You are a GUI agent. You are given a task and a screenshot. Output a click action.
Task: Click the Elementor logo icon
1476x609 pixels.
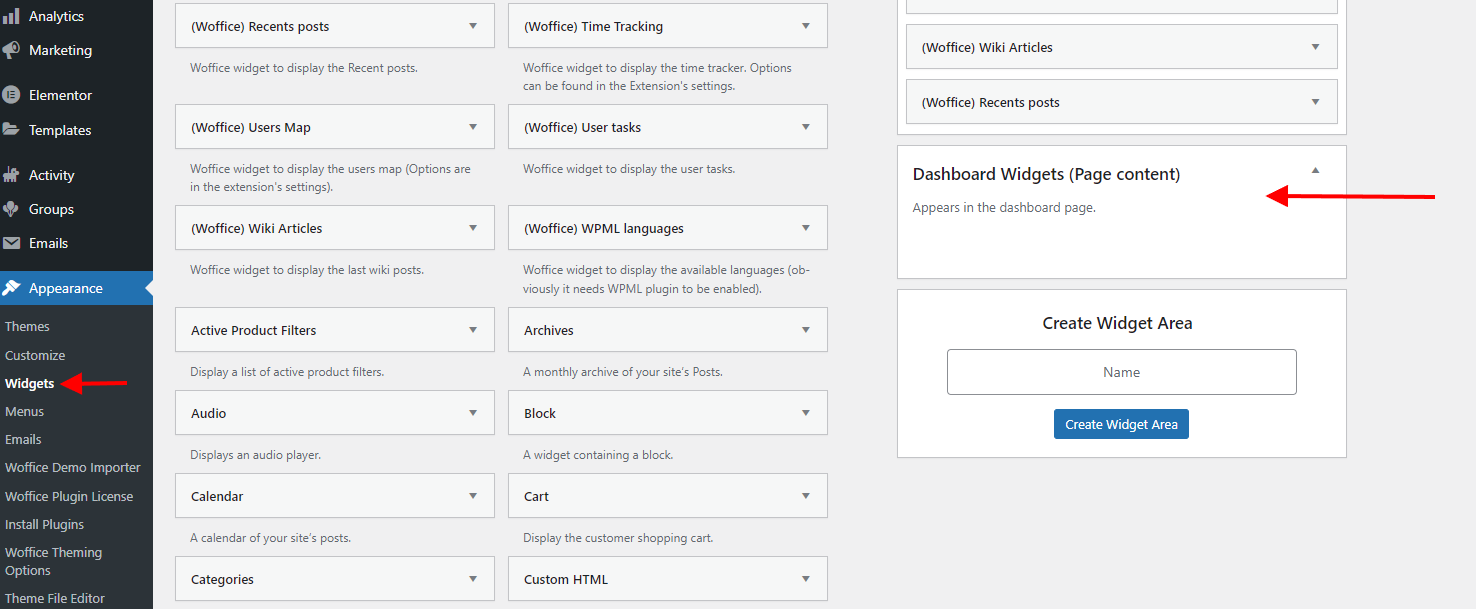click(11, 95)
